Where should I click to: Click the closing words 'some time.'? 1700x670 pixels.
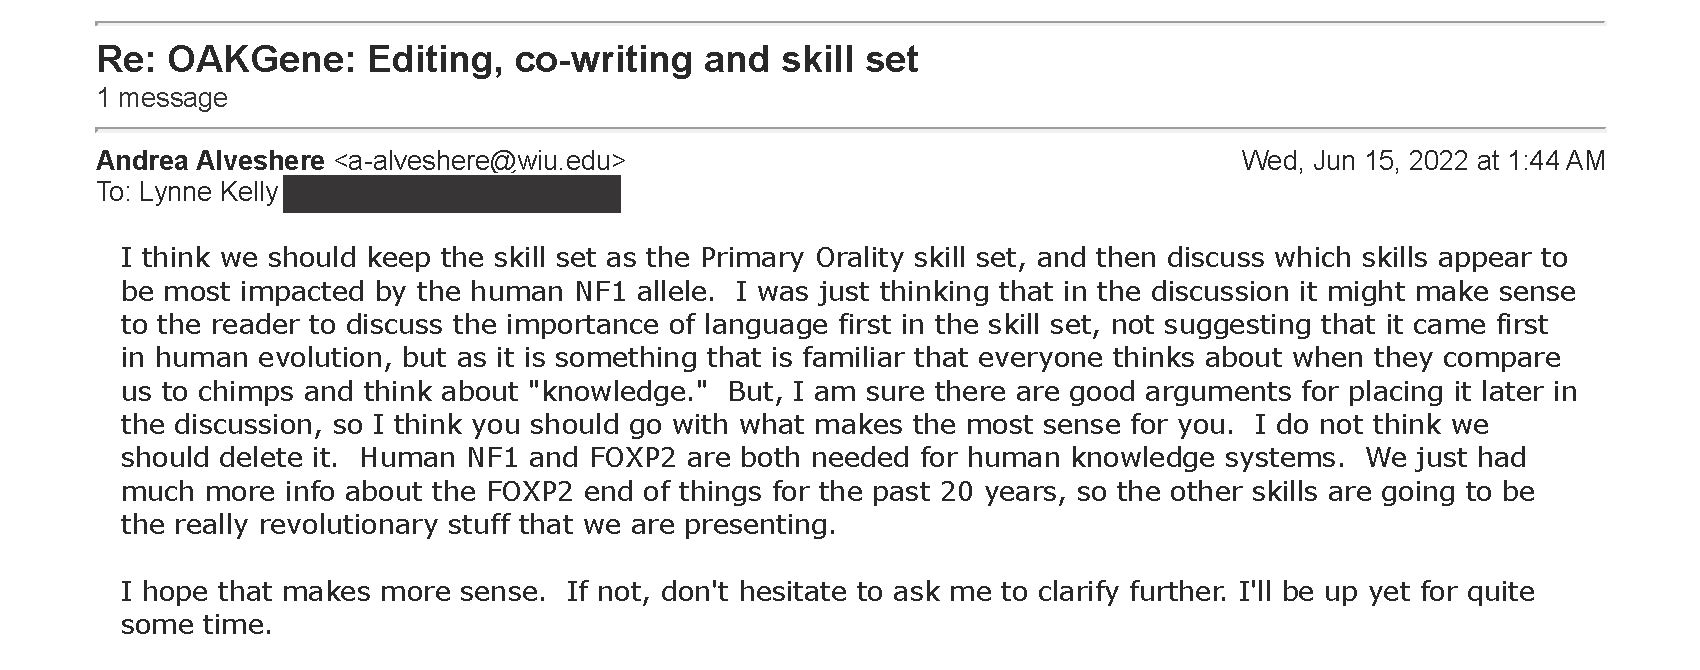(x=196, y=626)
